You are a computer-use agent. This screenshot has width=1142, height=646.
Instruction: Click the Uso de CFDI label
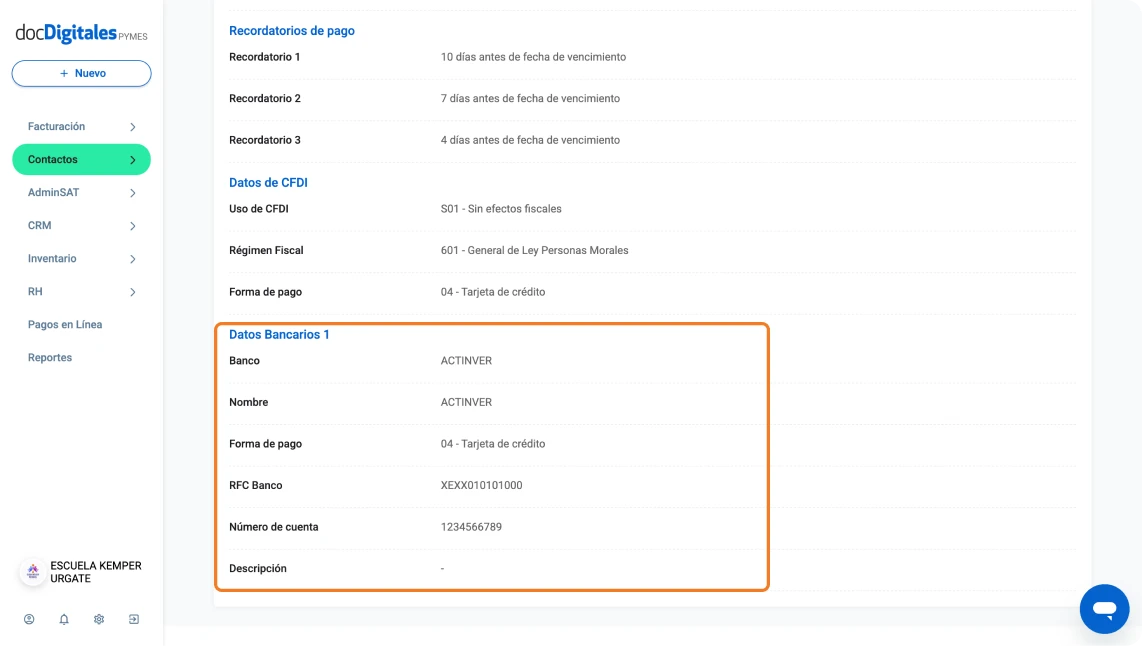point(259,209)
